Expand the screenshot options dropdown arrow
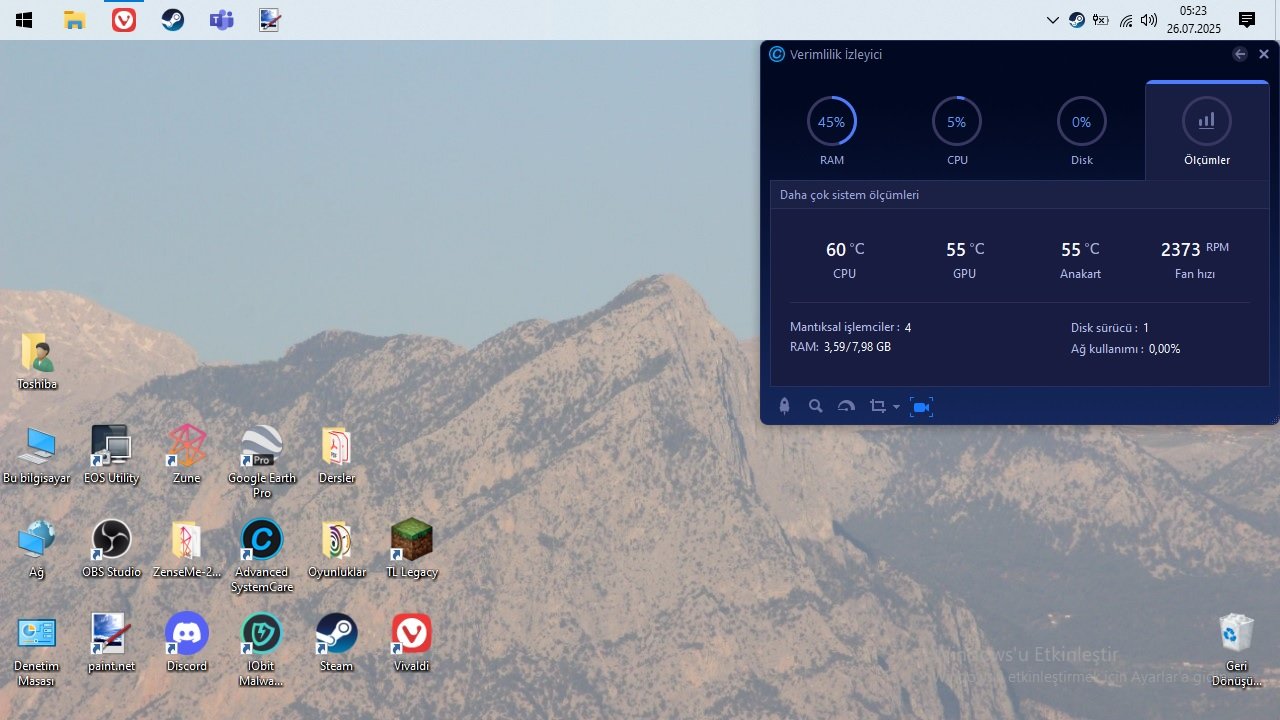 pos(896,407)
